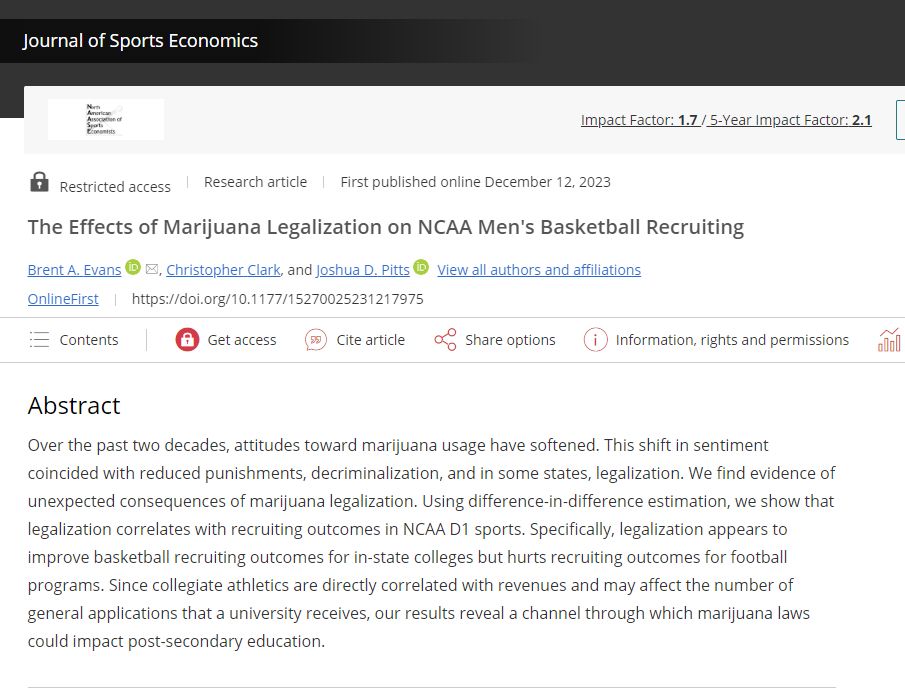Click the article title heading
The image size is (905, 700).
pyautogui.click(x=386, y=227)
